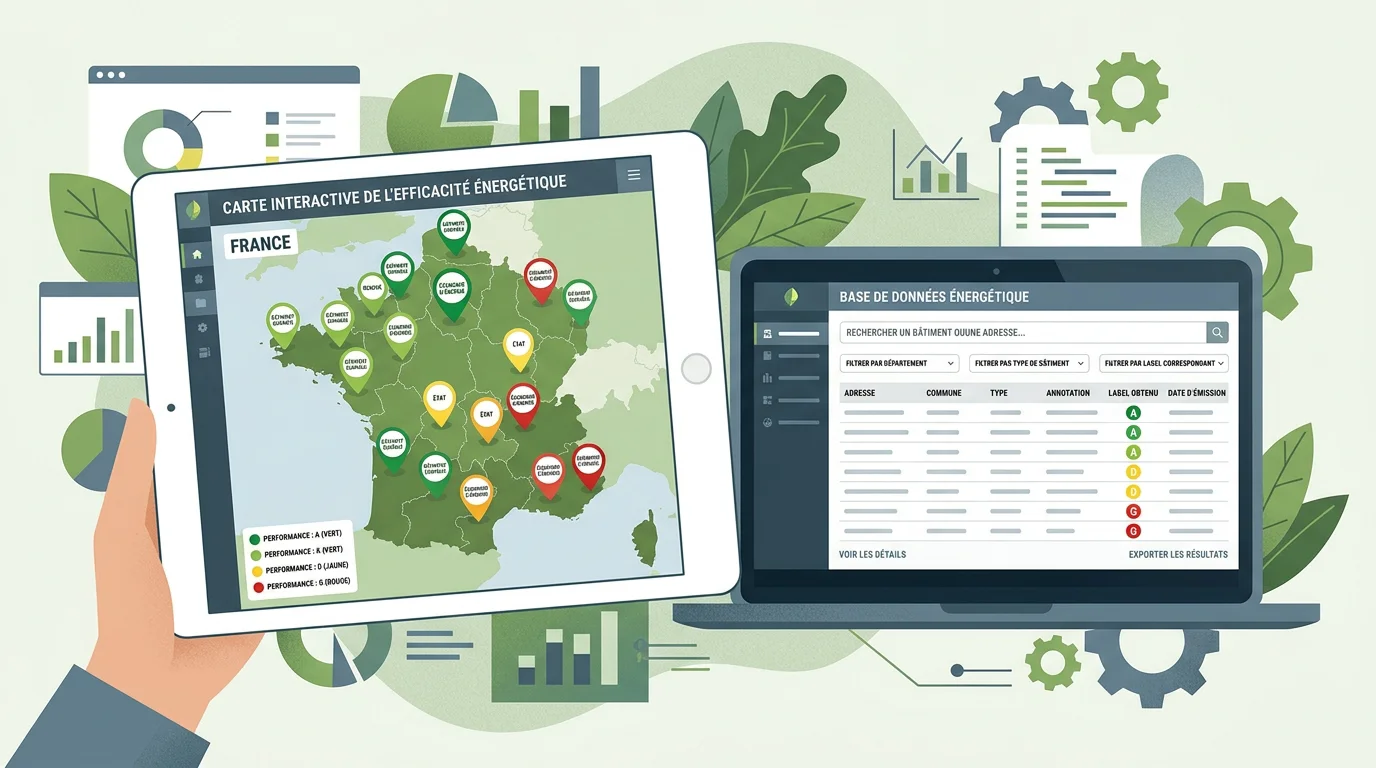Click the magnifier search button
The width and height of the screenshot is (1376, 768).
point(1217,333)
